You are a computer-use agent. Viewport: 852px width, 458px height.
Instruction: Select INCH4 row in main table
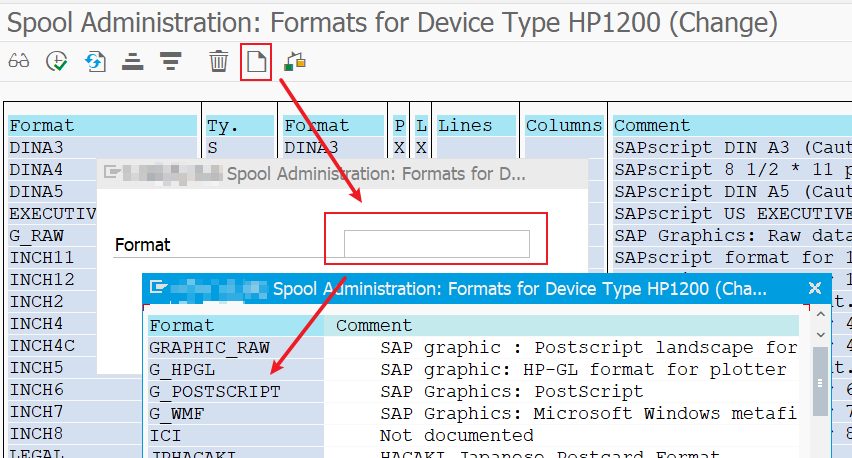pos(36,324)
